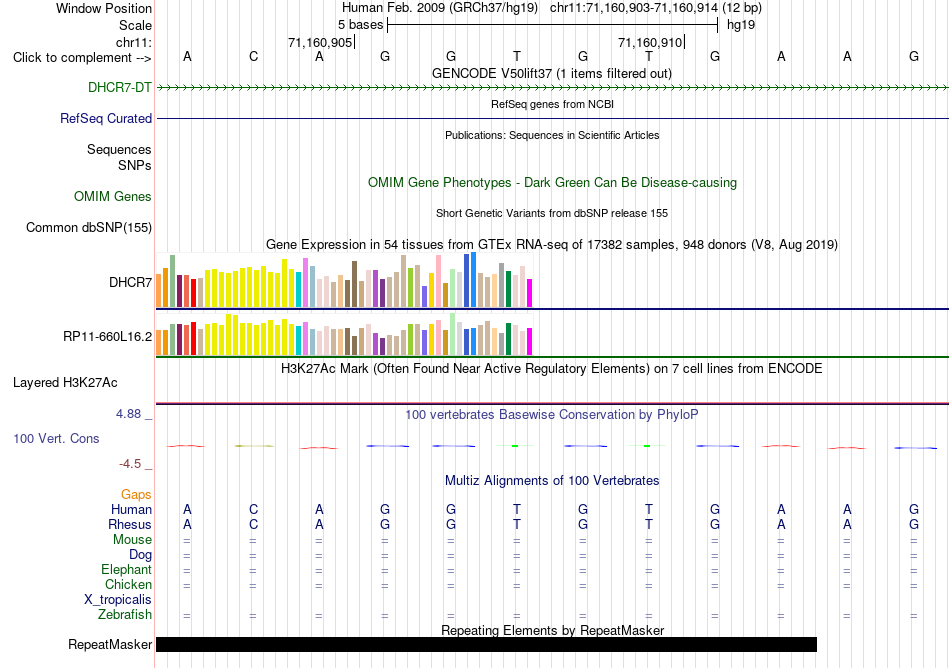
Task: Click the 100 Vert. Cons label
Action: [56, 438]
